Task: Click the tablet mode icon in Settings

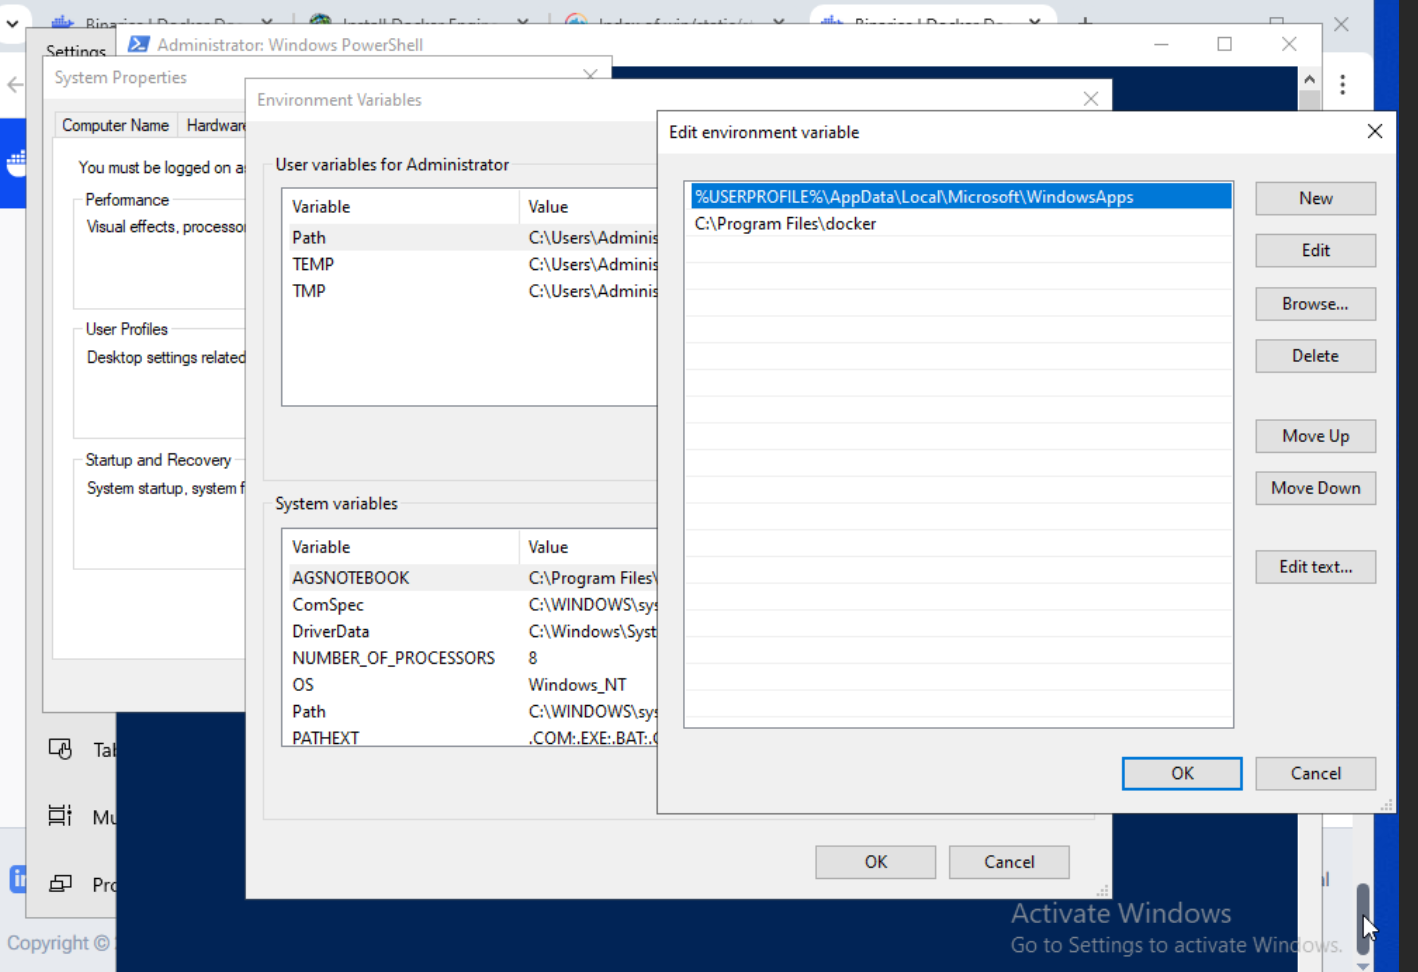Action: point(60,749)
